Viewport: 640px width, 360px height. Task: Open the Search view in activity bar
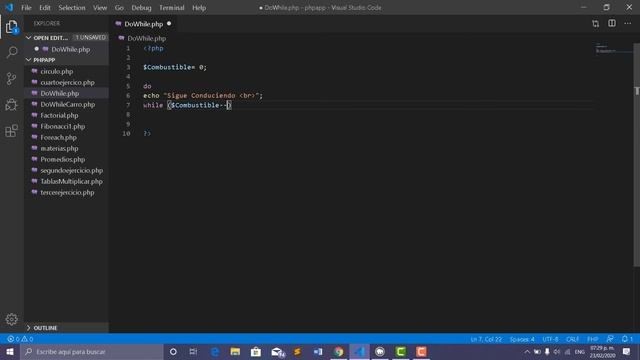[x=12, y=52]
